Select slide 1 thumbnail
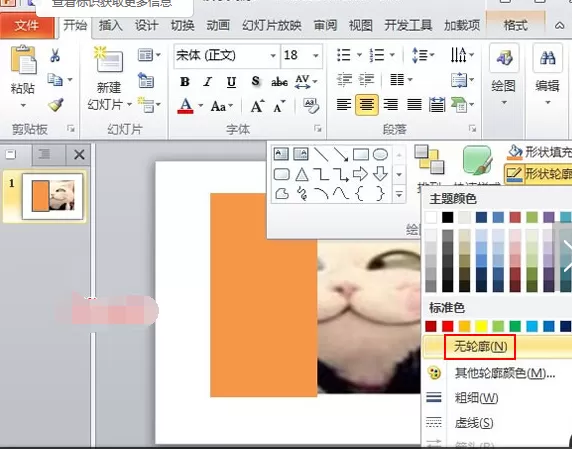The image size is (572, 449). coord(53,197)
